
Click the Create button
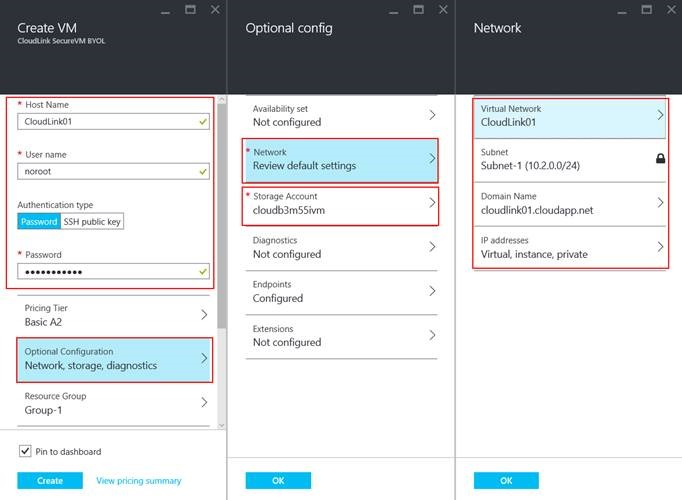pyautogui.click(x=50, y=481)
